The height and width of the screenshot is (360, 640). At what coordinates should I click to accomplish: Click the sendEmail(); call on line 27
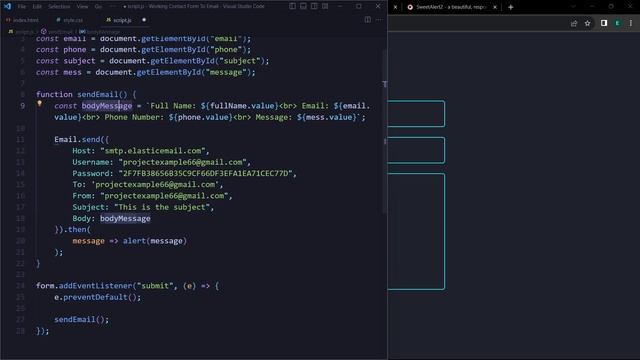[x=82, y=320]
